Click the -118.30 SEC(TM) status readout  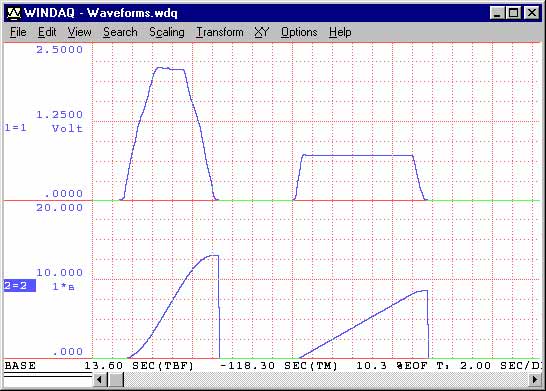tap(279, 366)
